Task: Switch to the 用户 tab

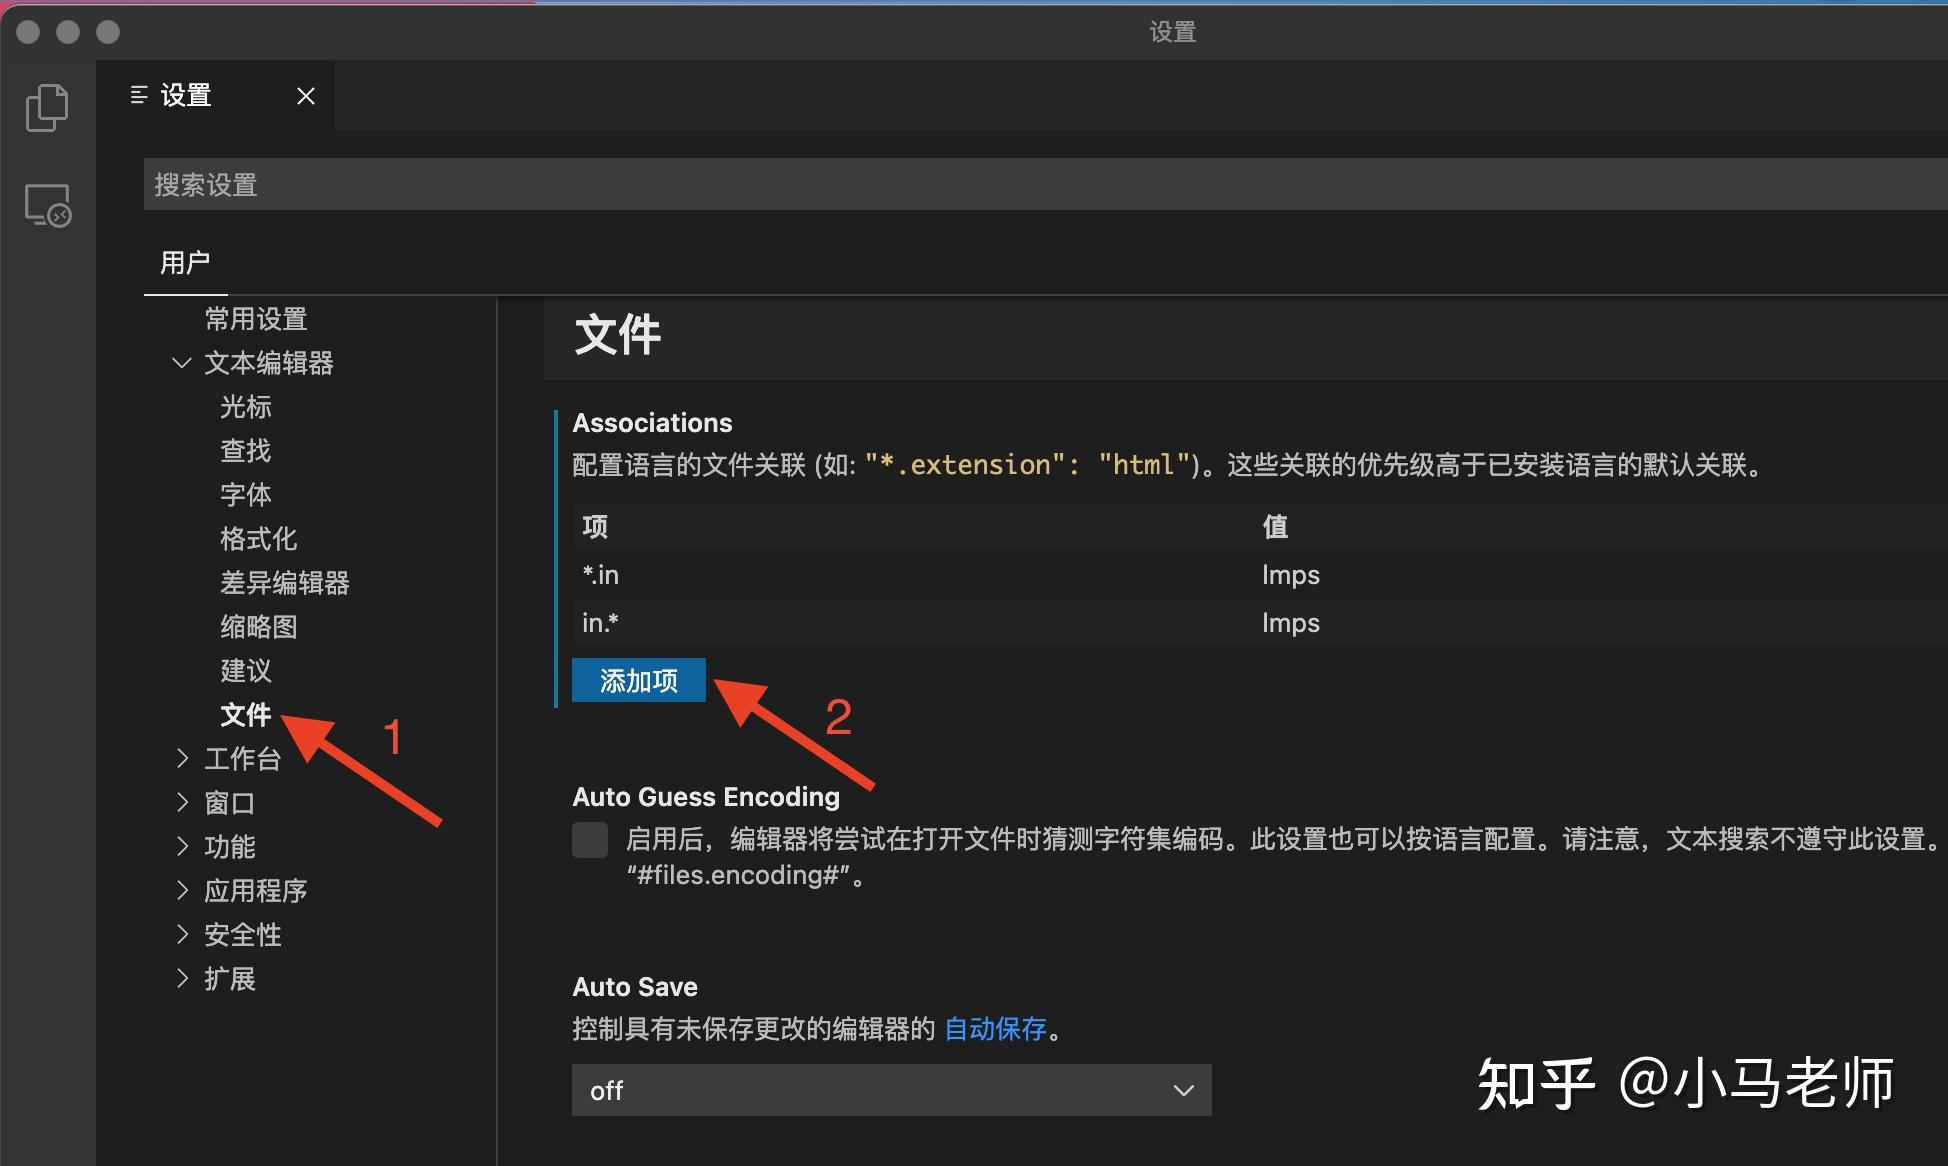Action: click(184, 262)
